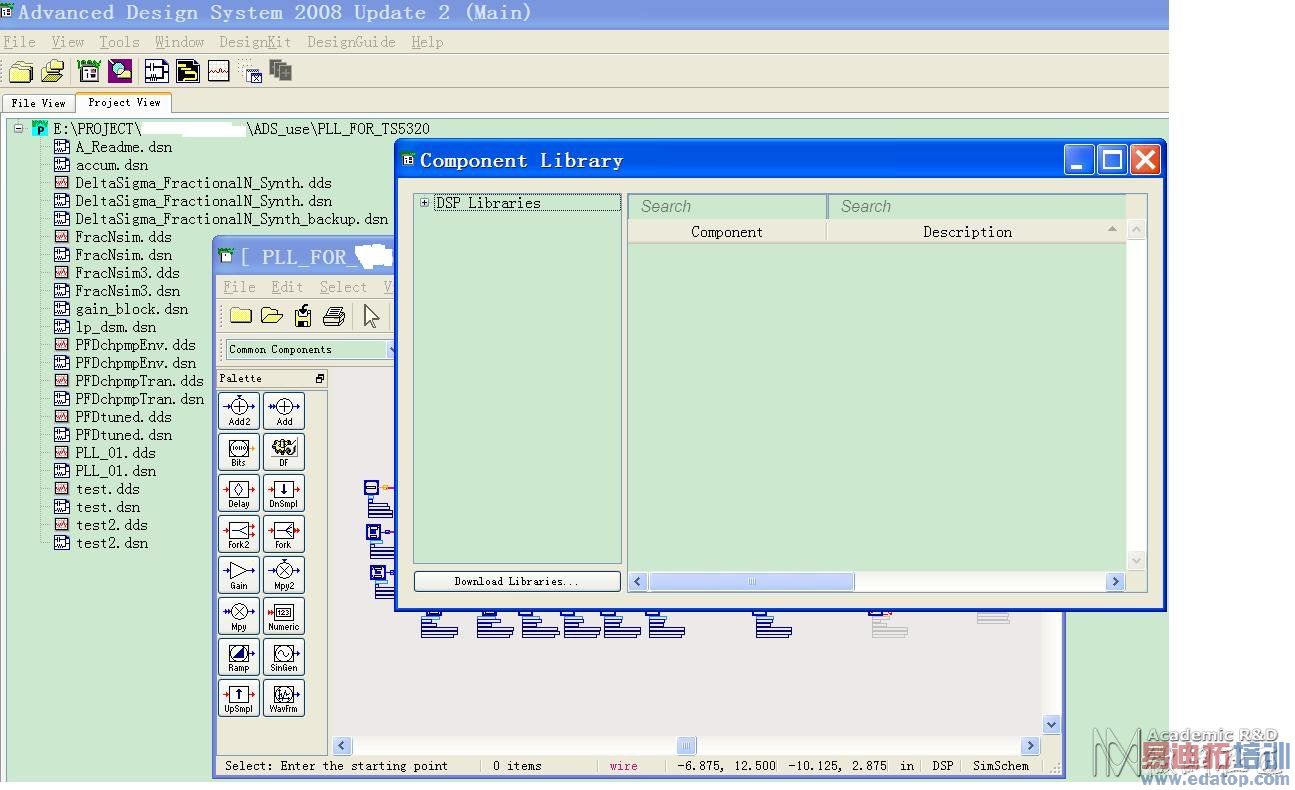Select test2.dds in the project tree
Screen dimensions: 1295x790
pos(112,525)
